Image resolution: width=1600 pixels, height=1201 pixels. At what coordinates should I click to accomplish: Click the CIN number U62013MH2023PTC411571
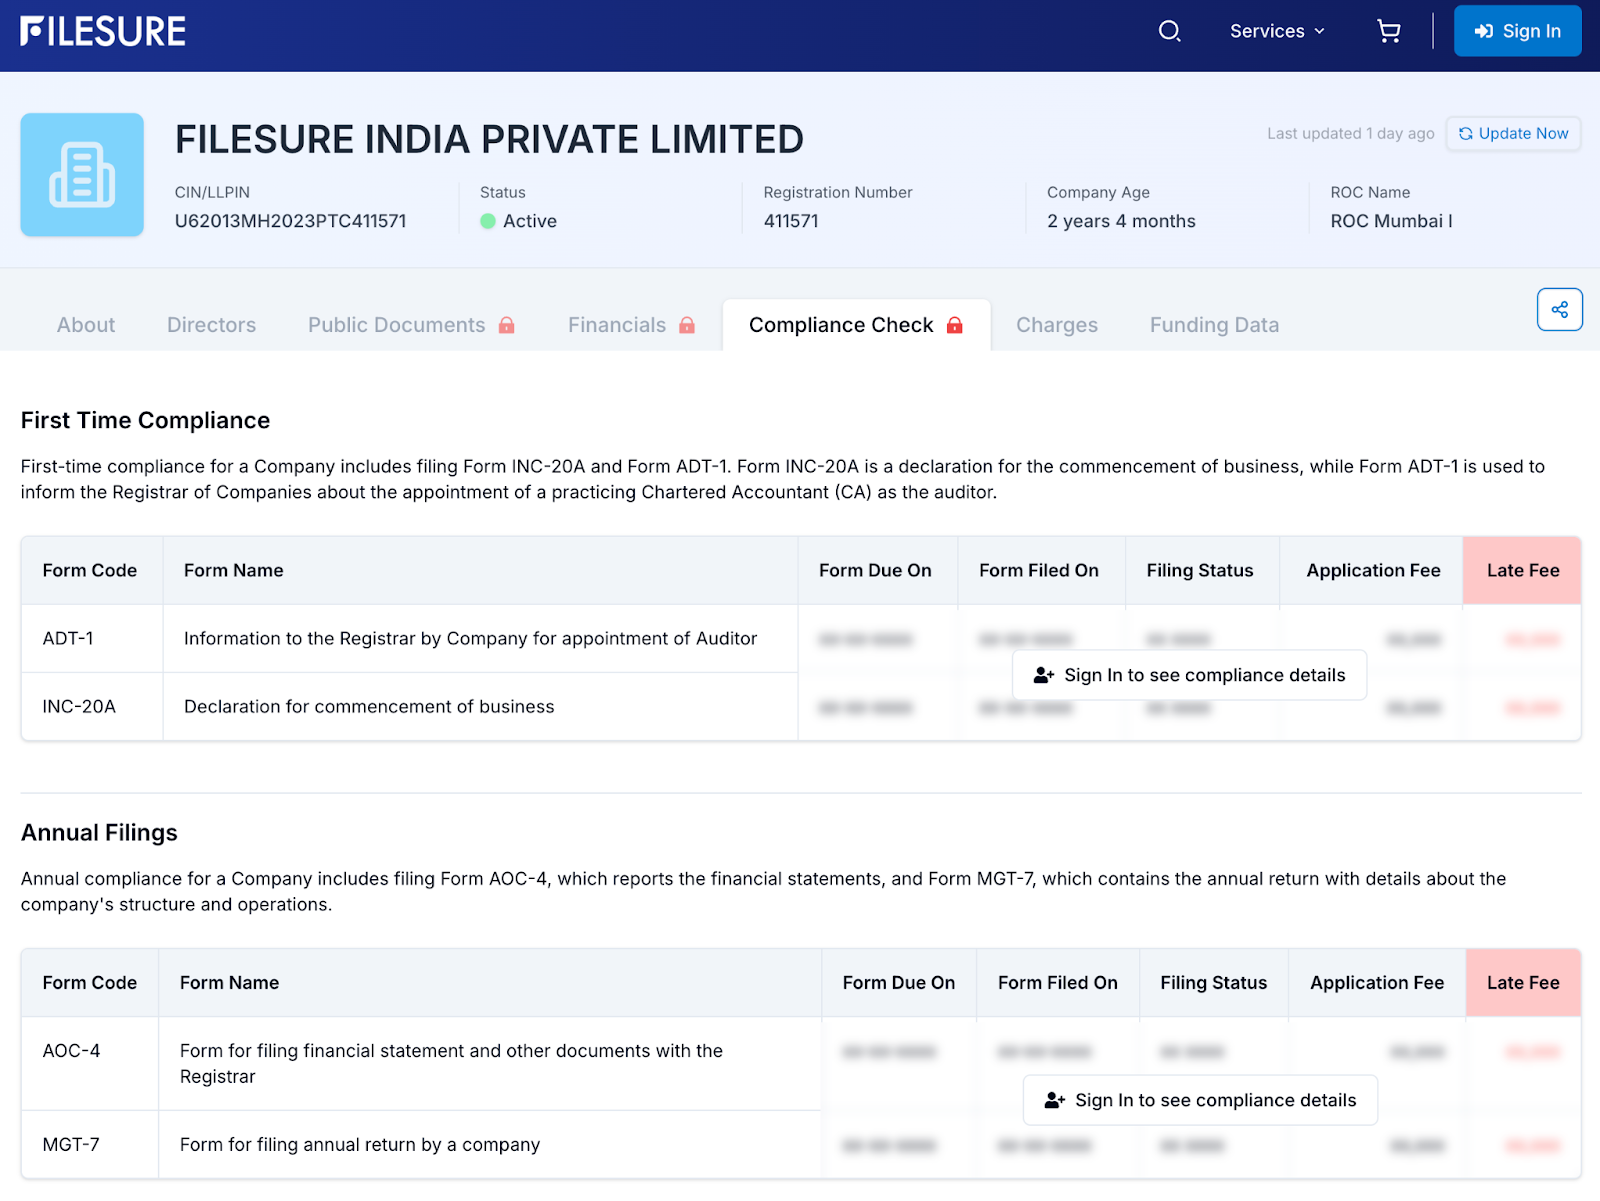(x=290, y=221)
